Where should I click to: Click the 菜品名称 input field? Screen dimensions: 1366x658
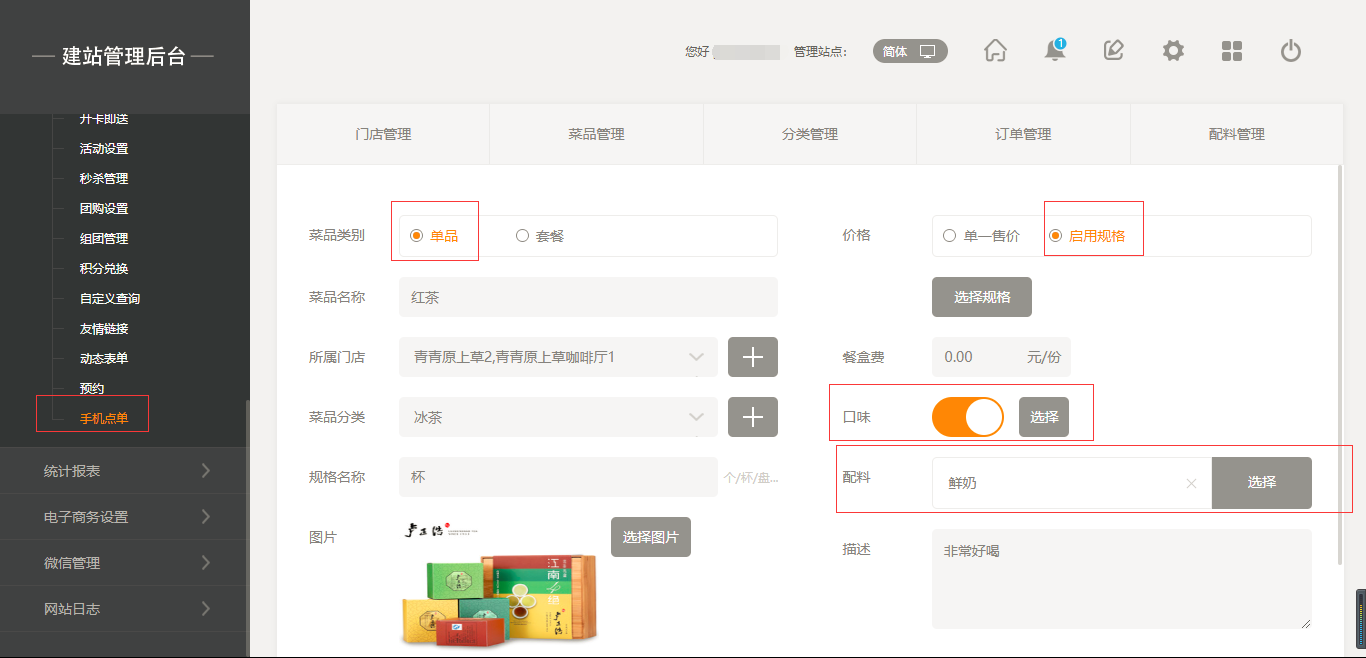coord(588,297)
